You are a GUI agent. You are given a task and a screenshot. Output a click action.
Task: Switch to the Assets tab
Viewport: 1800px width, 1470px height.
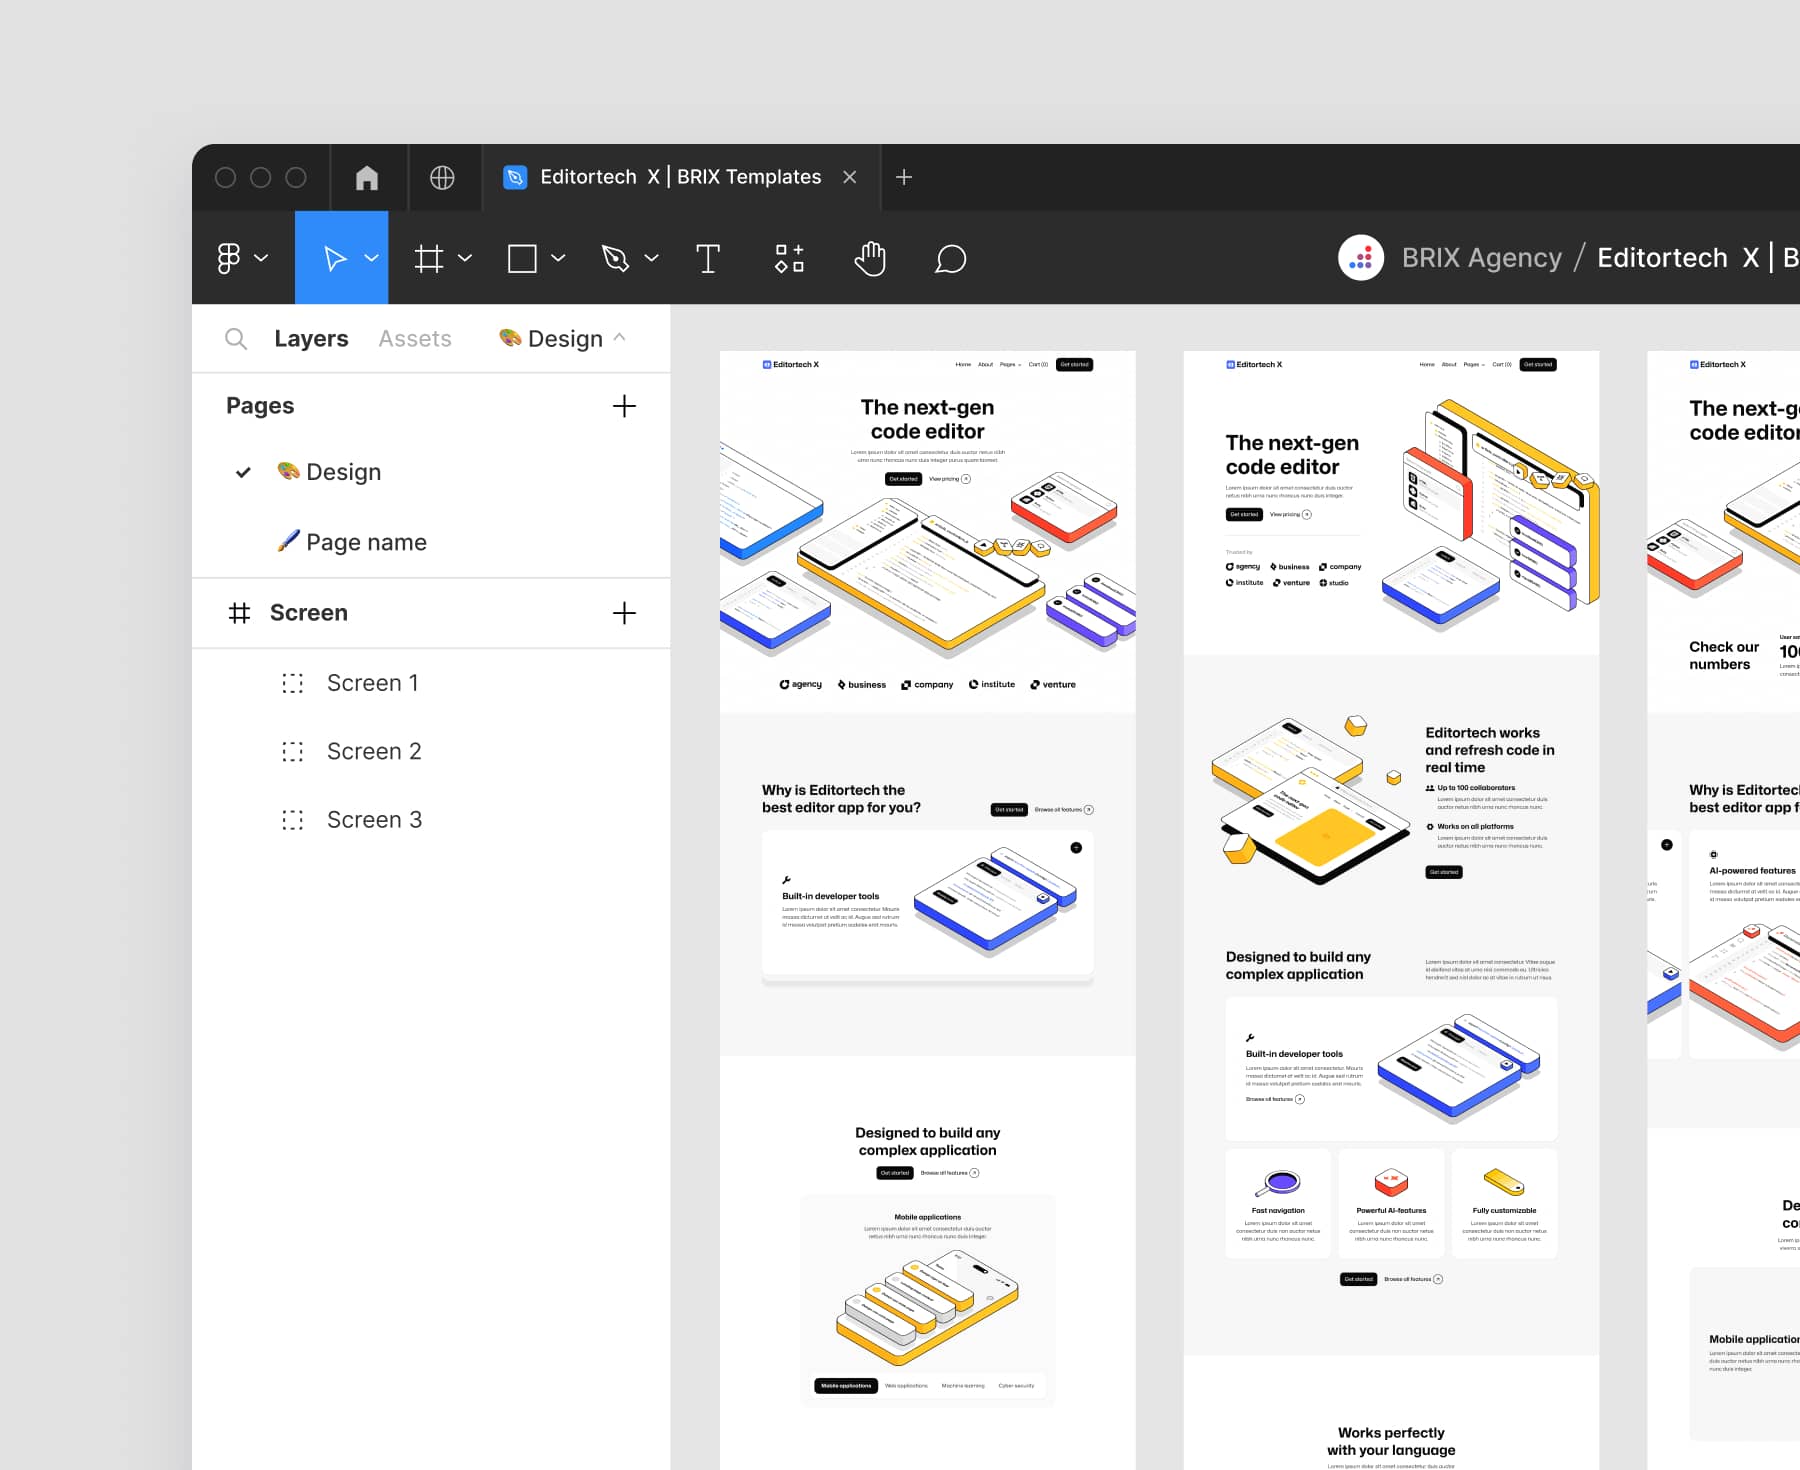click(x=414, y=338)
